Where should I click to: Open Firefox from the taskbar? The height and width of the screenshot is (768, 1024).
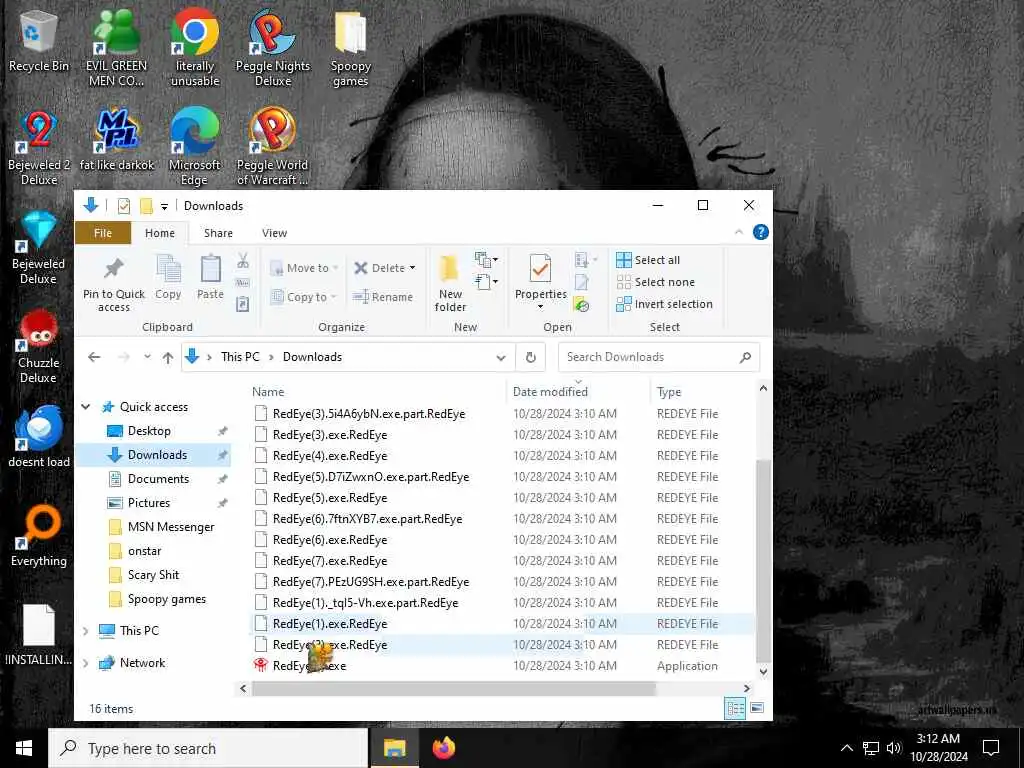444,748
